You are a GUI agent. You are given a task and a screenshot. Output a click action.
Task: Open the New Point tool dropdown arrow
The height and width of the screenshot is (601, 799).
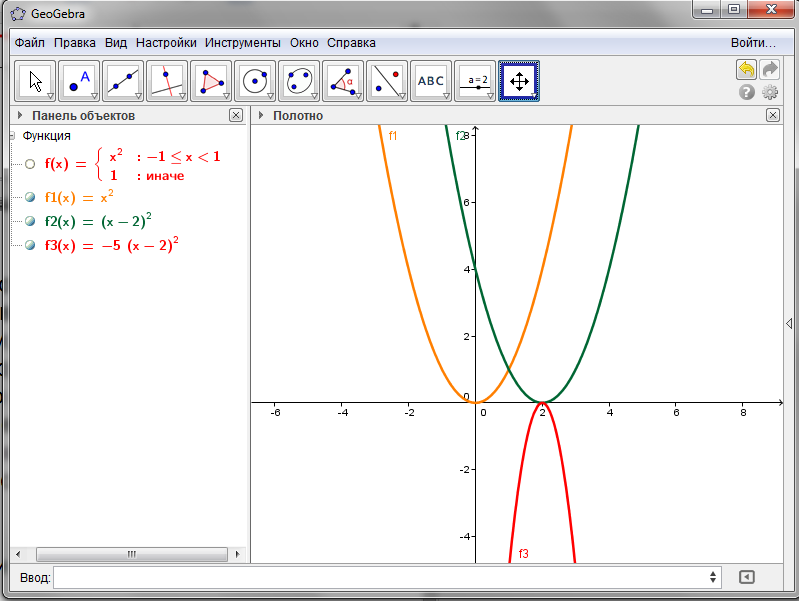click(x=94, y=96)
